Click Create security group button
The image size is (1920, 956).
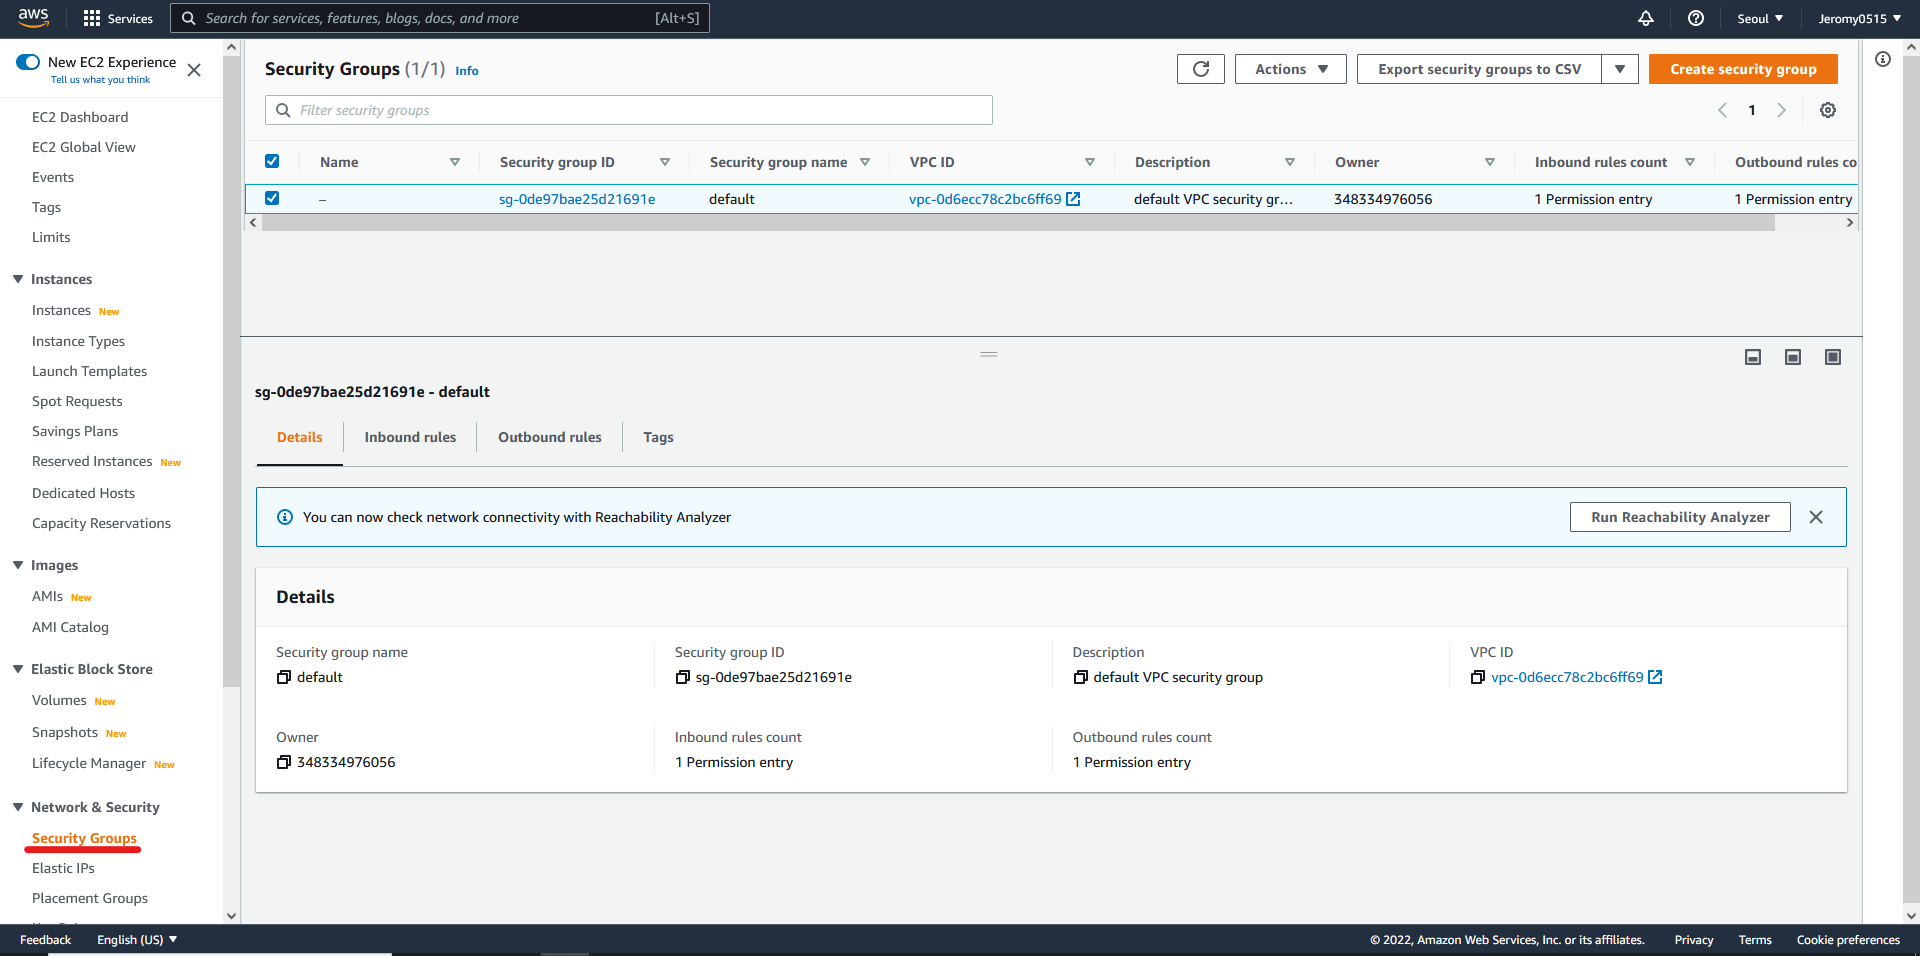pos(1743,69)
